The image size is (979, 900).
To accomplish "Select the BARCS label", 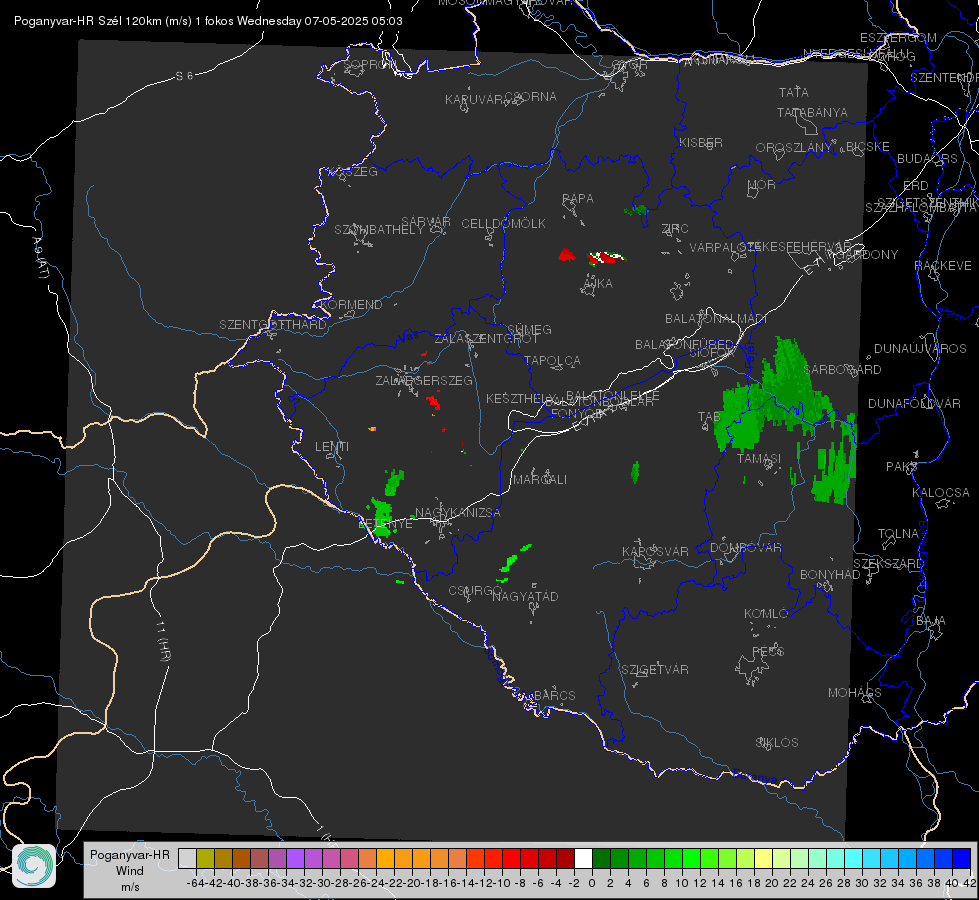I will [x=554, y=695].
